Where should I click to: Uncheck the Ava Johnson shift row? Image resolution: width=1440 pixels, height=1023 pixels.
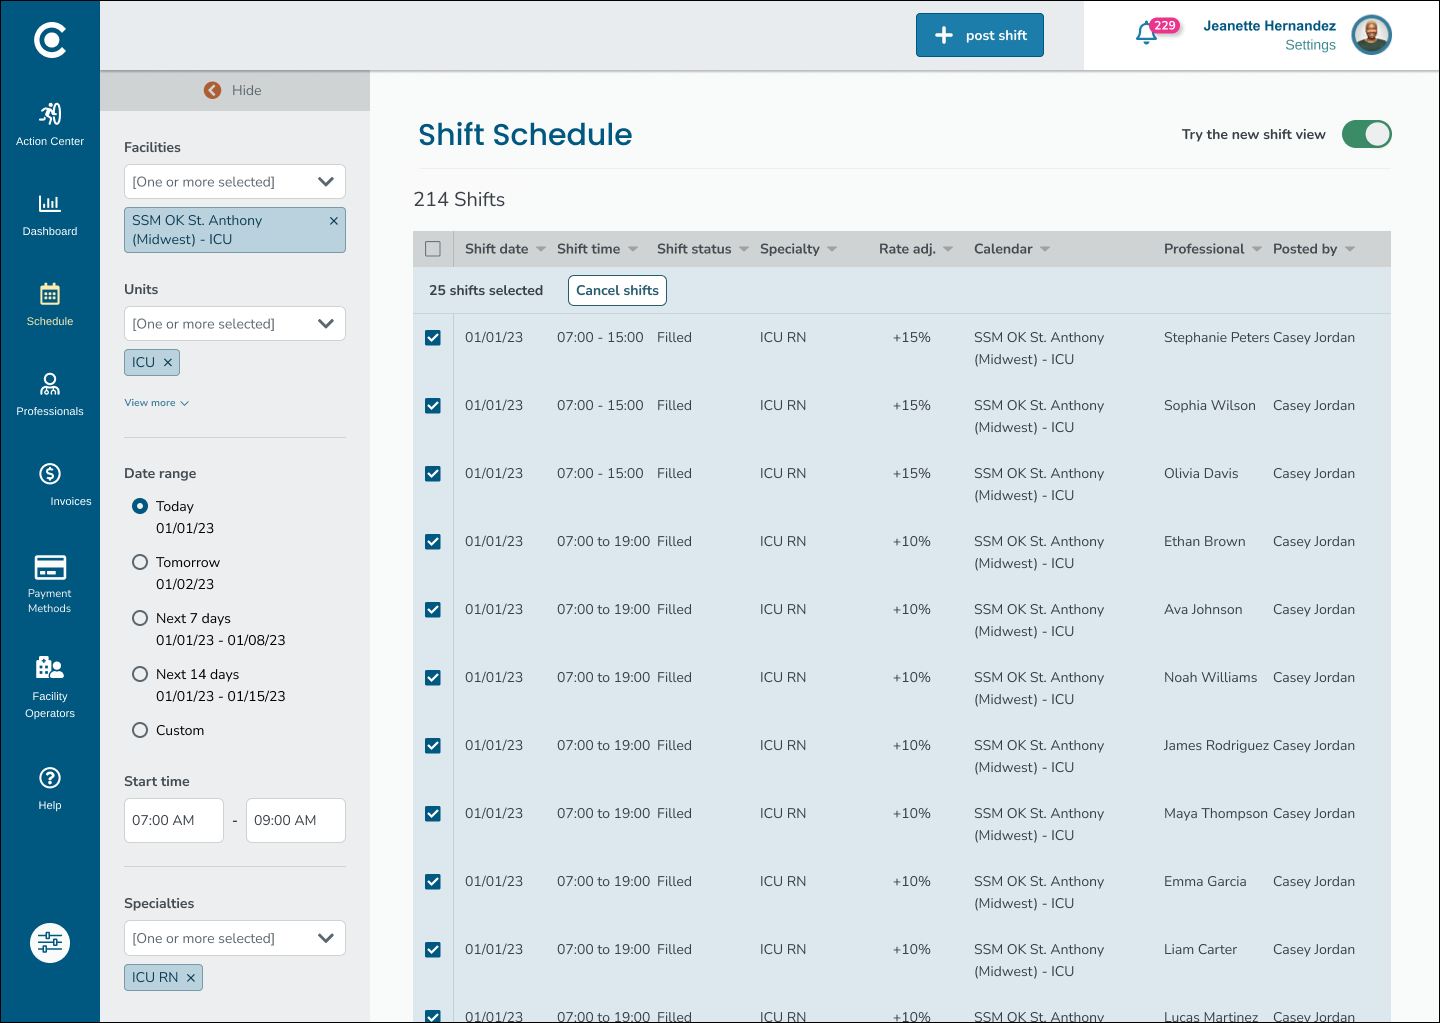pyautogui.click(x=433, y=610)
